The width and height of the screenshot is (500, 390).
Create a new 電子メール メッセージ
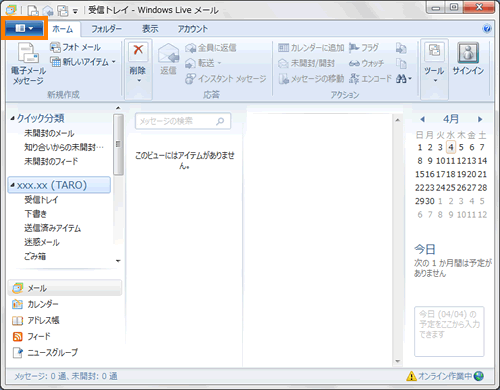click(28, 64)
